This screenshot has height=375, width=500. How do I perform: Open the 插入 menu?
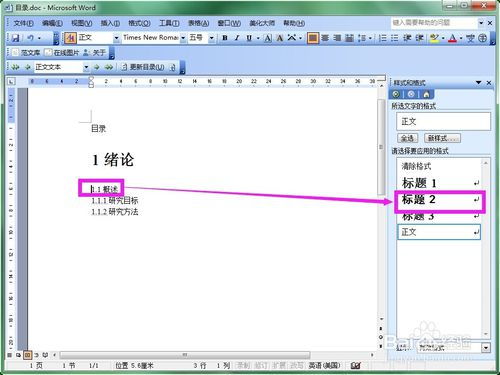(x=110, y=23)
